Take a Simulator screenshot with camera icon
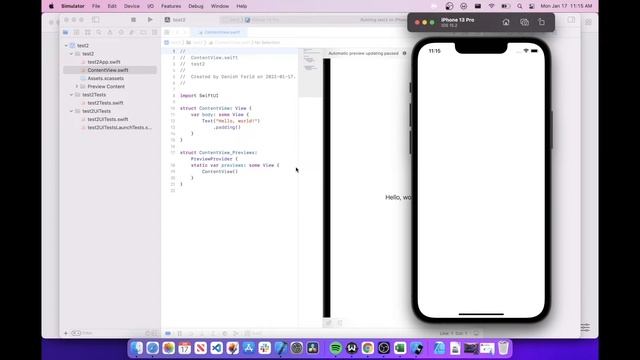 pos(524,22)
